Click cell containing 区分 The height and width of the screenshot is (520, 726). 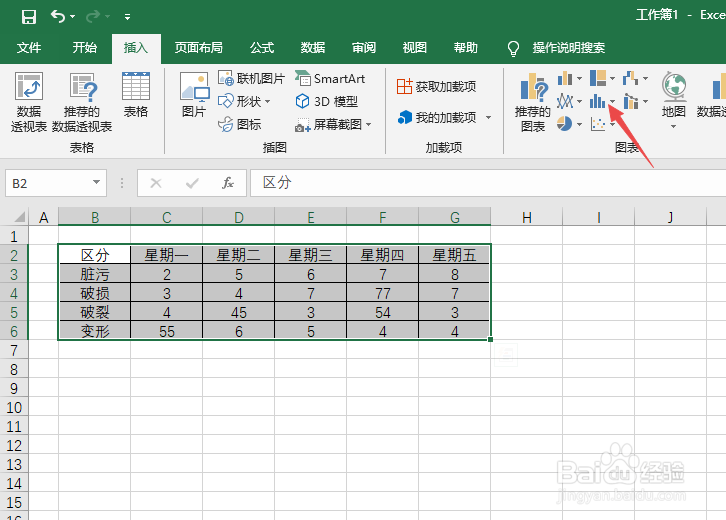(94, 255)
